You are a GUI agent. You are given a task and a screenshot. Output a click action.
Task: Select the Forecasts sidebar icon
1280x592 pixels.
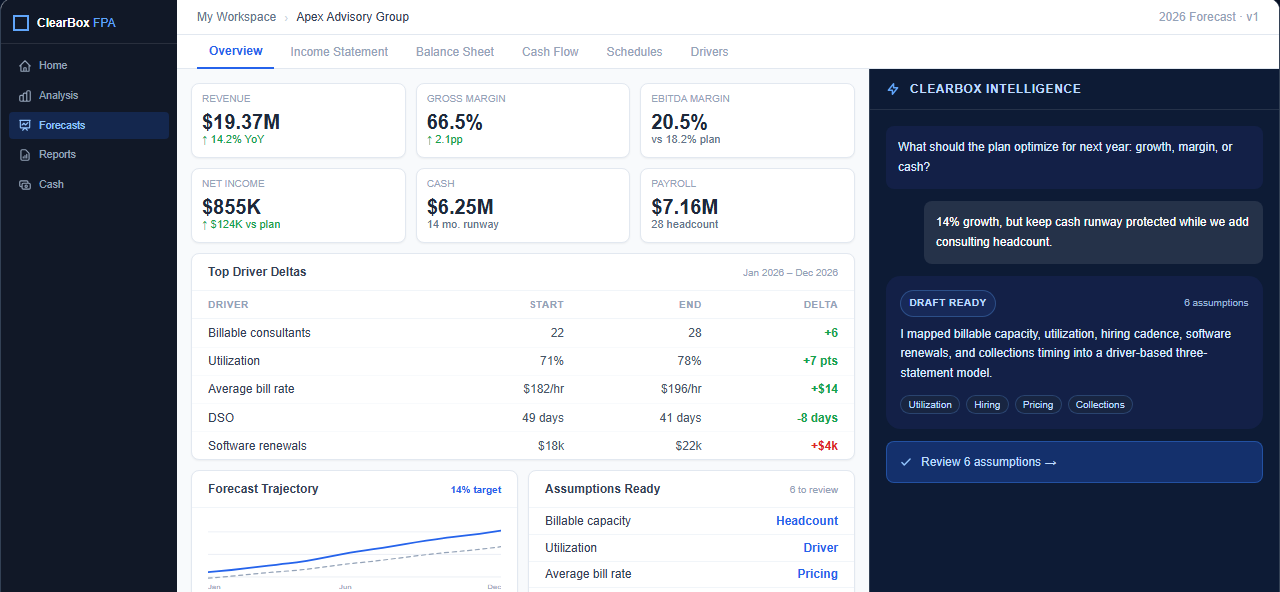click(25, 126)
